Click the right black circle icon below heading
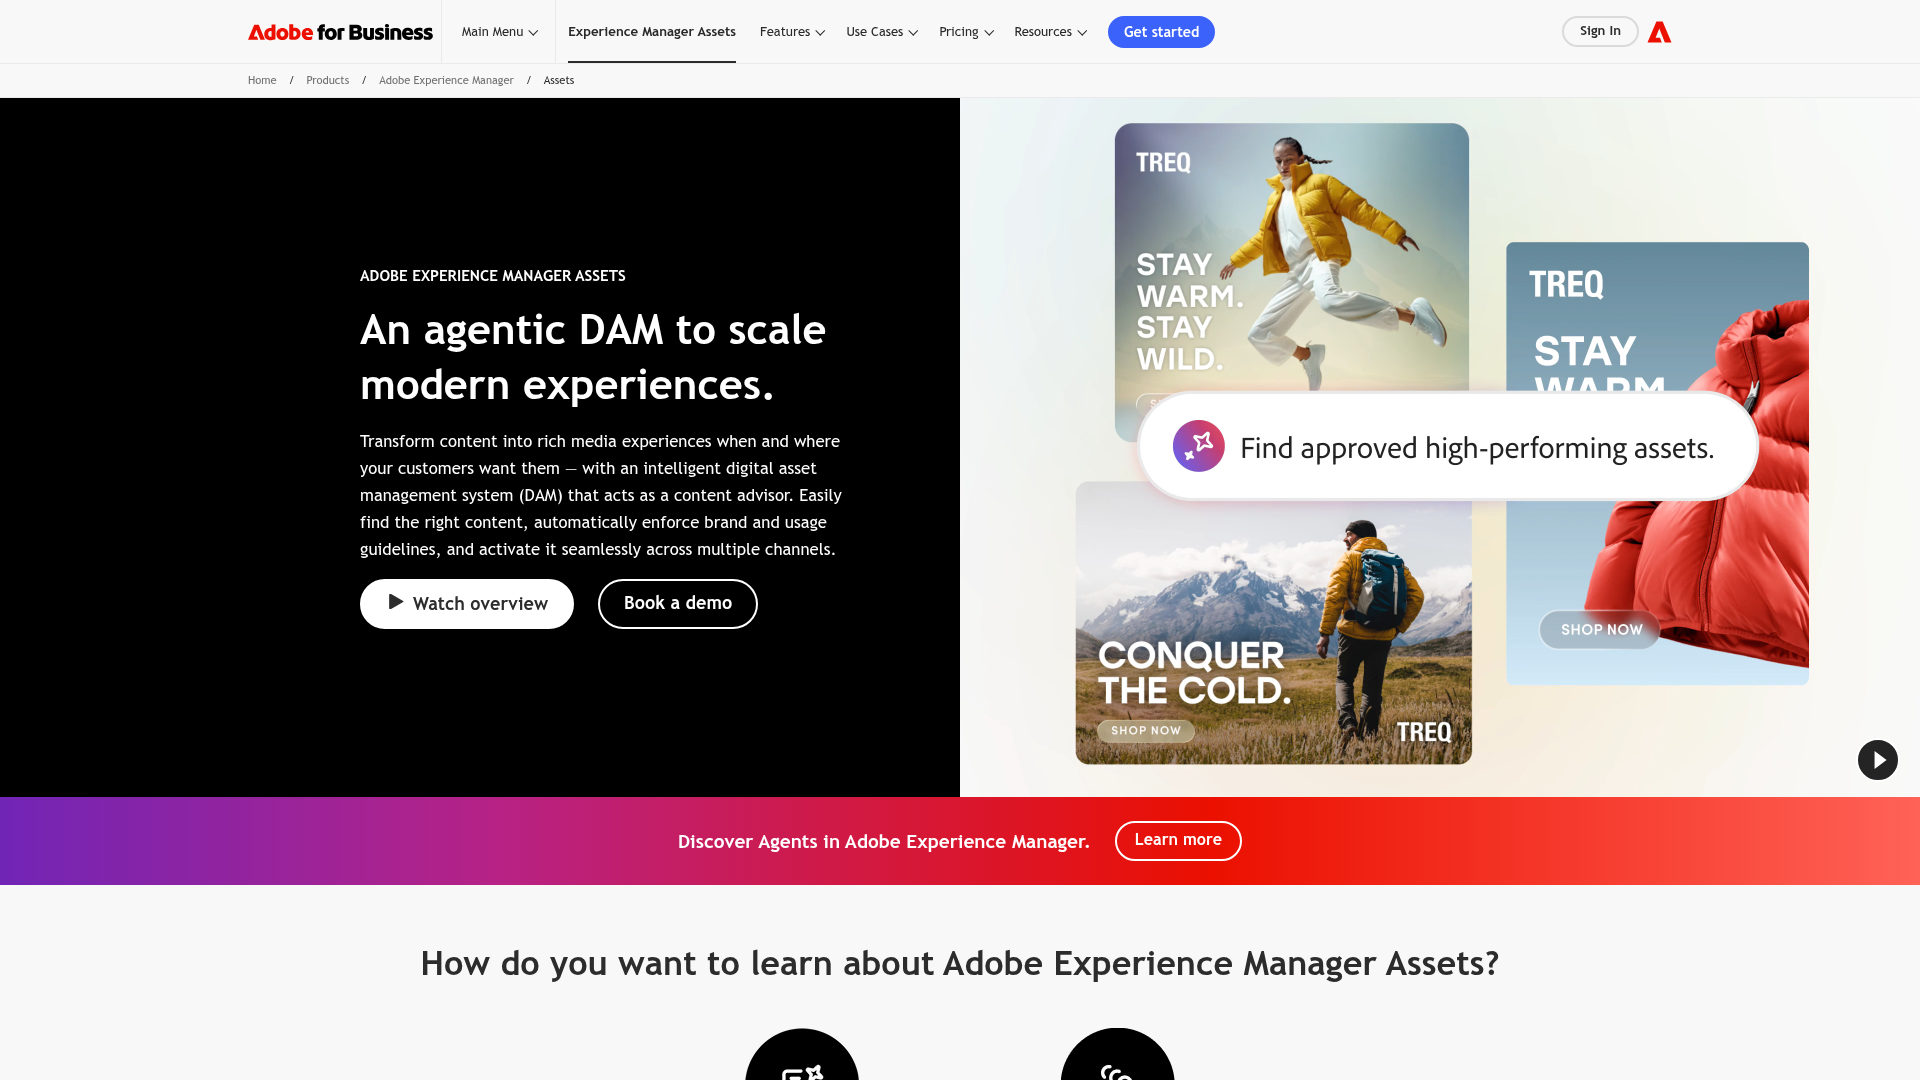Screen dimensions: 1920x1080 [x=1117, y=1055]
